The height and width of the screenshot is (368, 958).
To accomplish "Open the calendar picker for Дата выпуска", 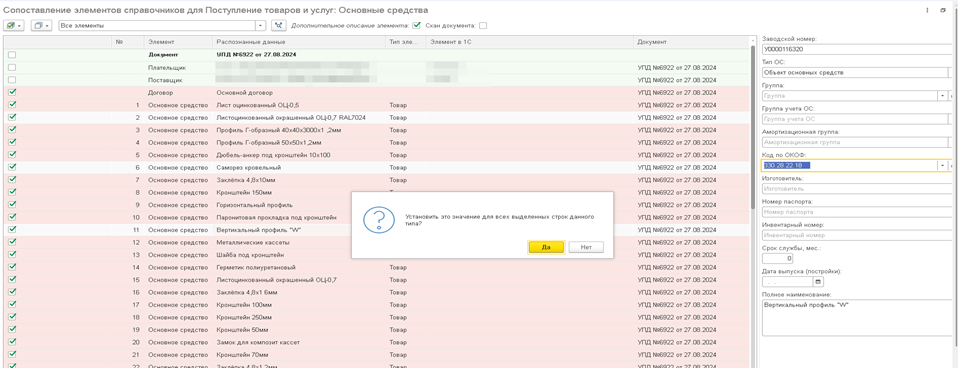I will (818, 282).
